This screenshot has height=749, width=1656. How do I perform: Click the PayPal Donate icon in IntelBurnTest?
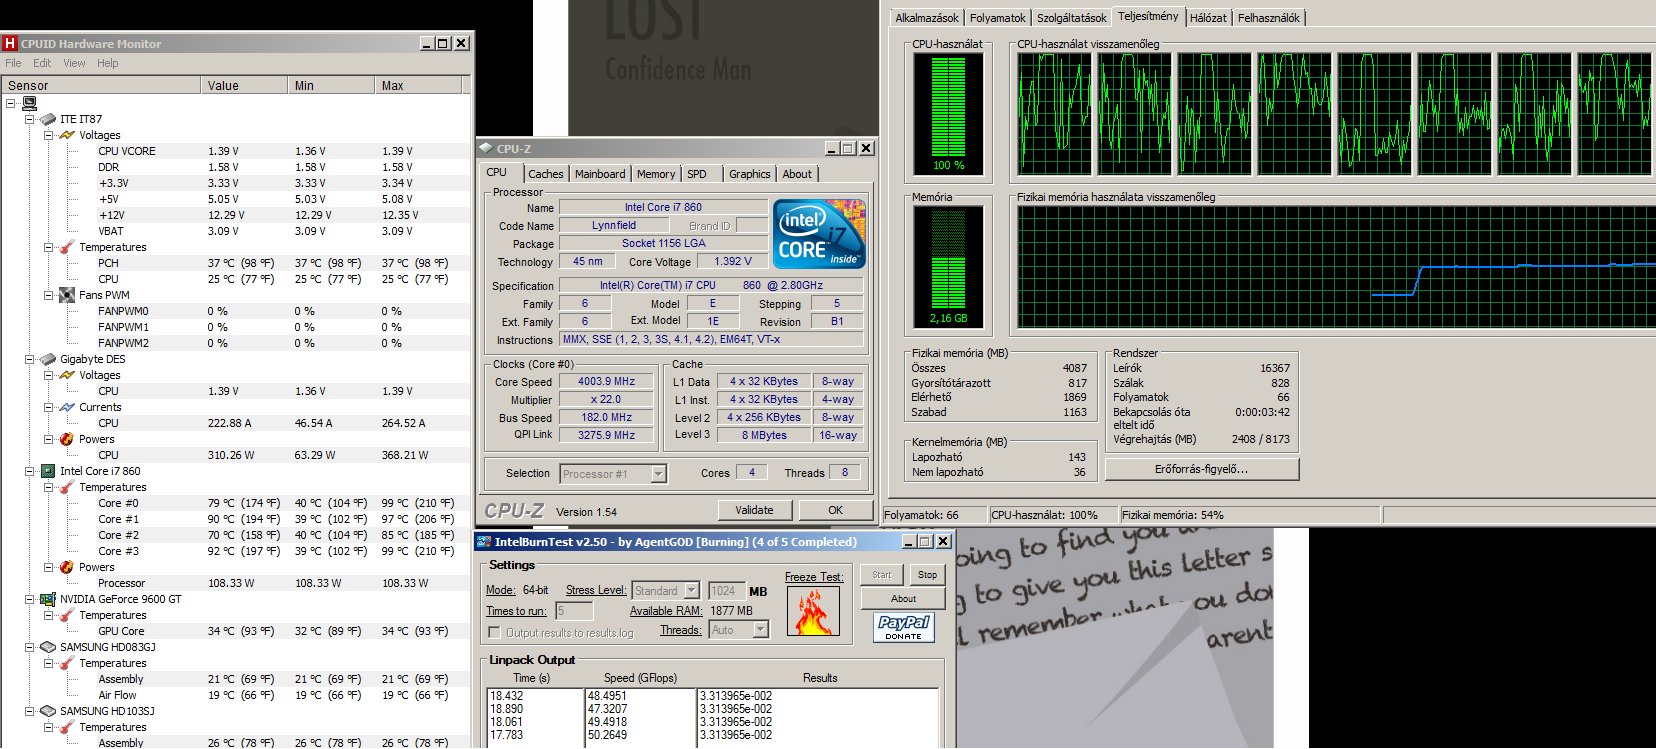click(904, 628)
